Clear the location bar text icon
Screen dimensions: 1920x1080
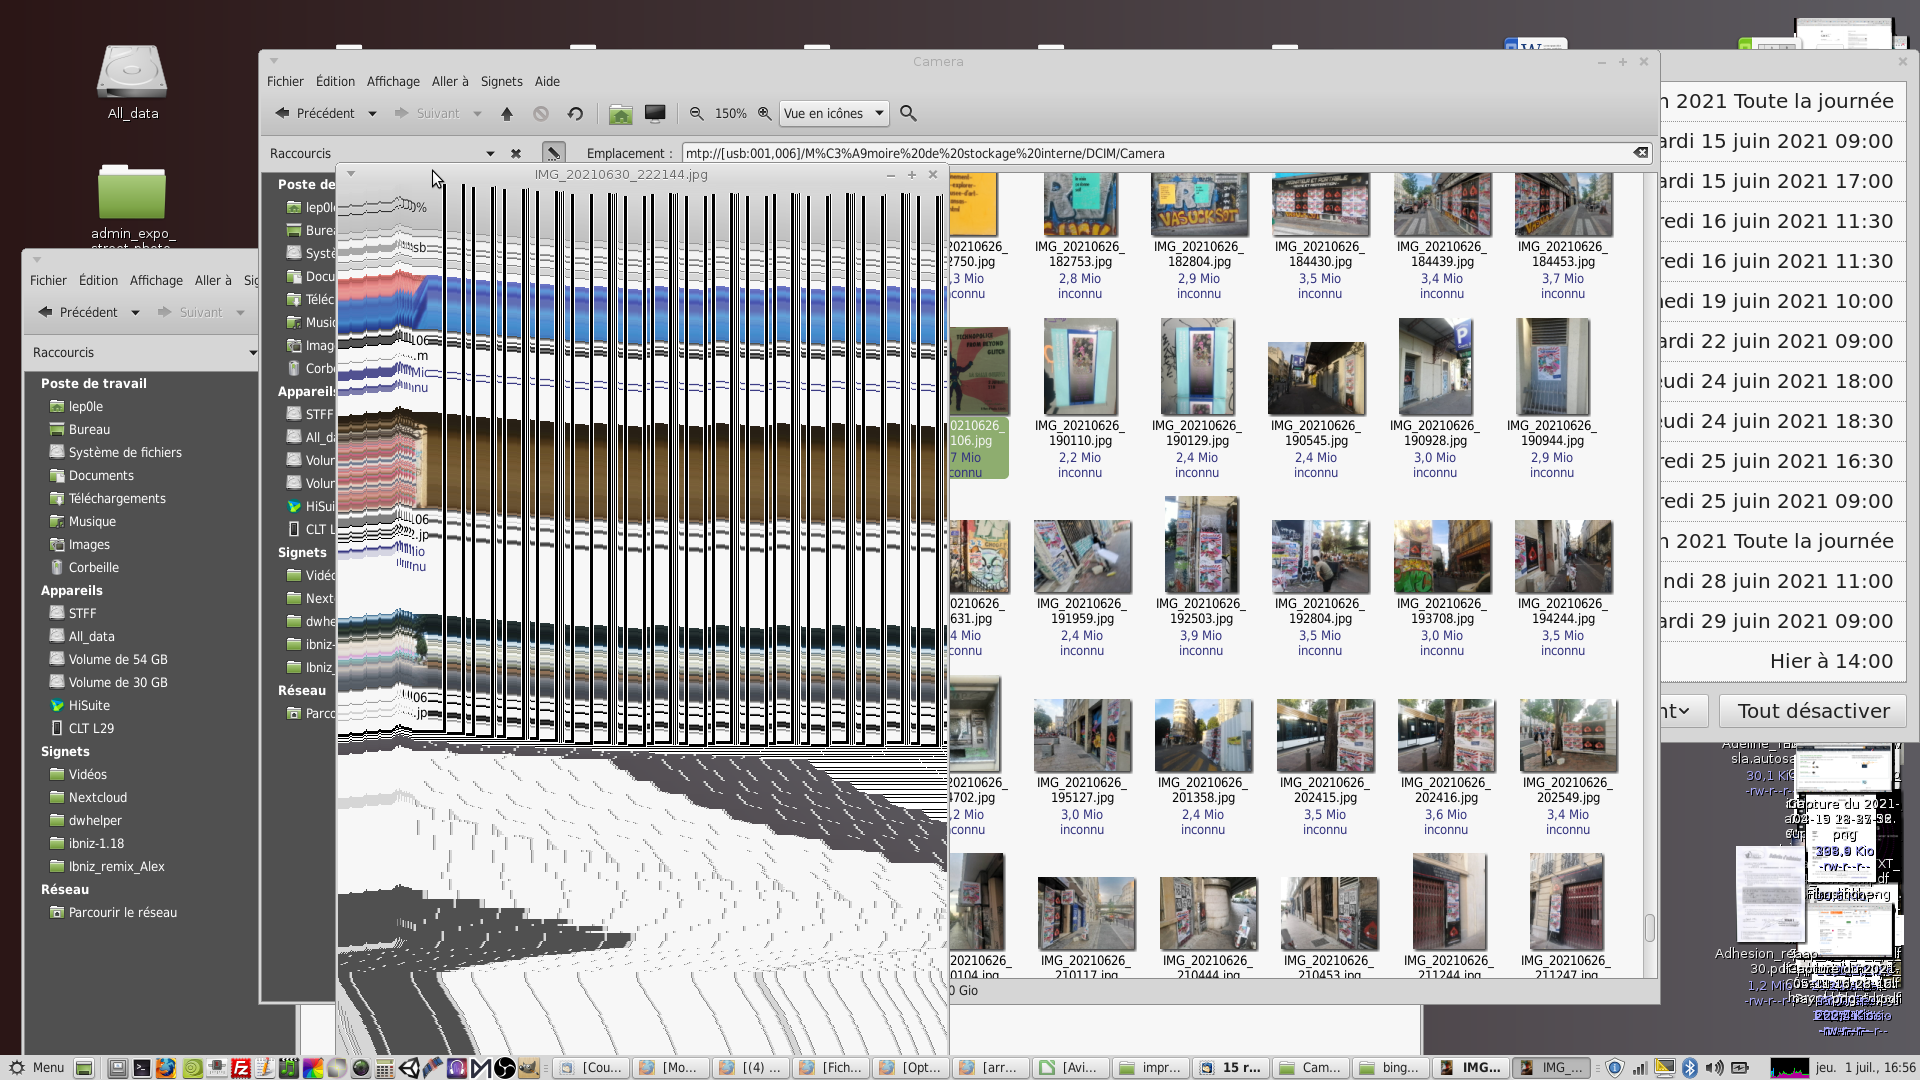(x=1641, y=153)
